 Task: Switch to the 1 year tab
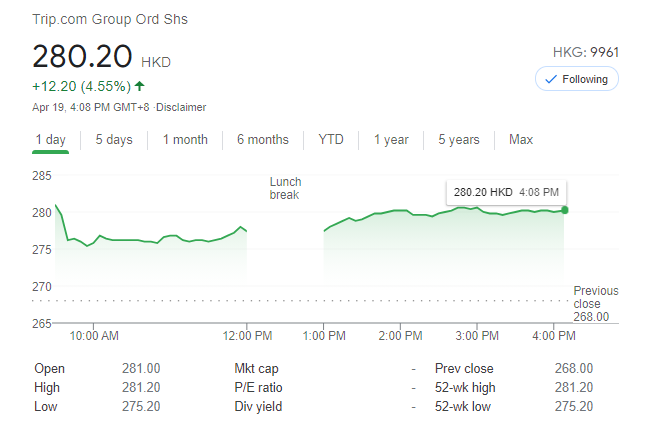point(391,140)
